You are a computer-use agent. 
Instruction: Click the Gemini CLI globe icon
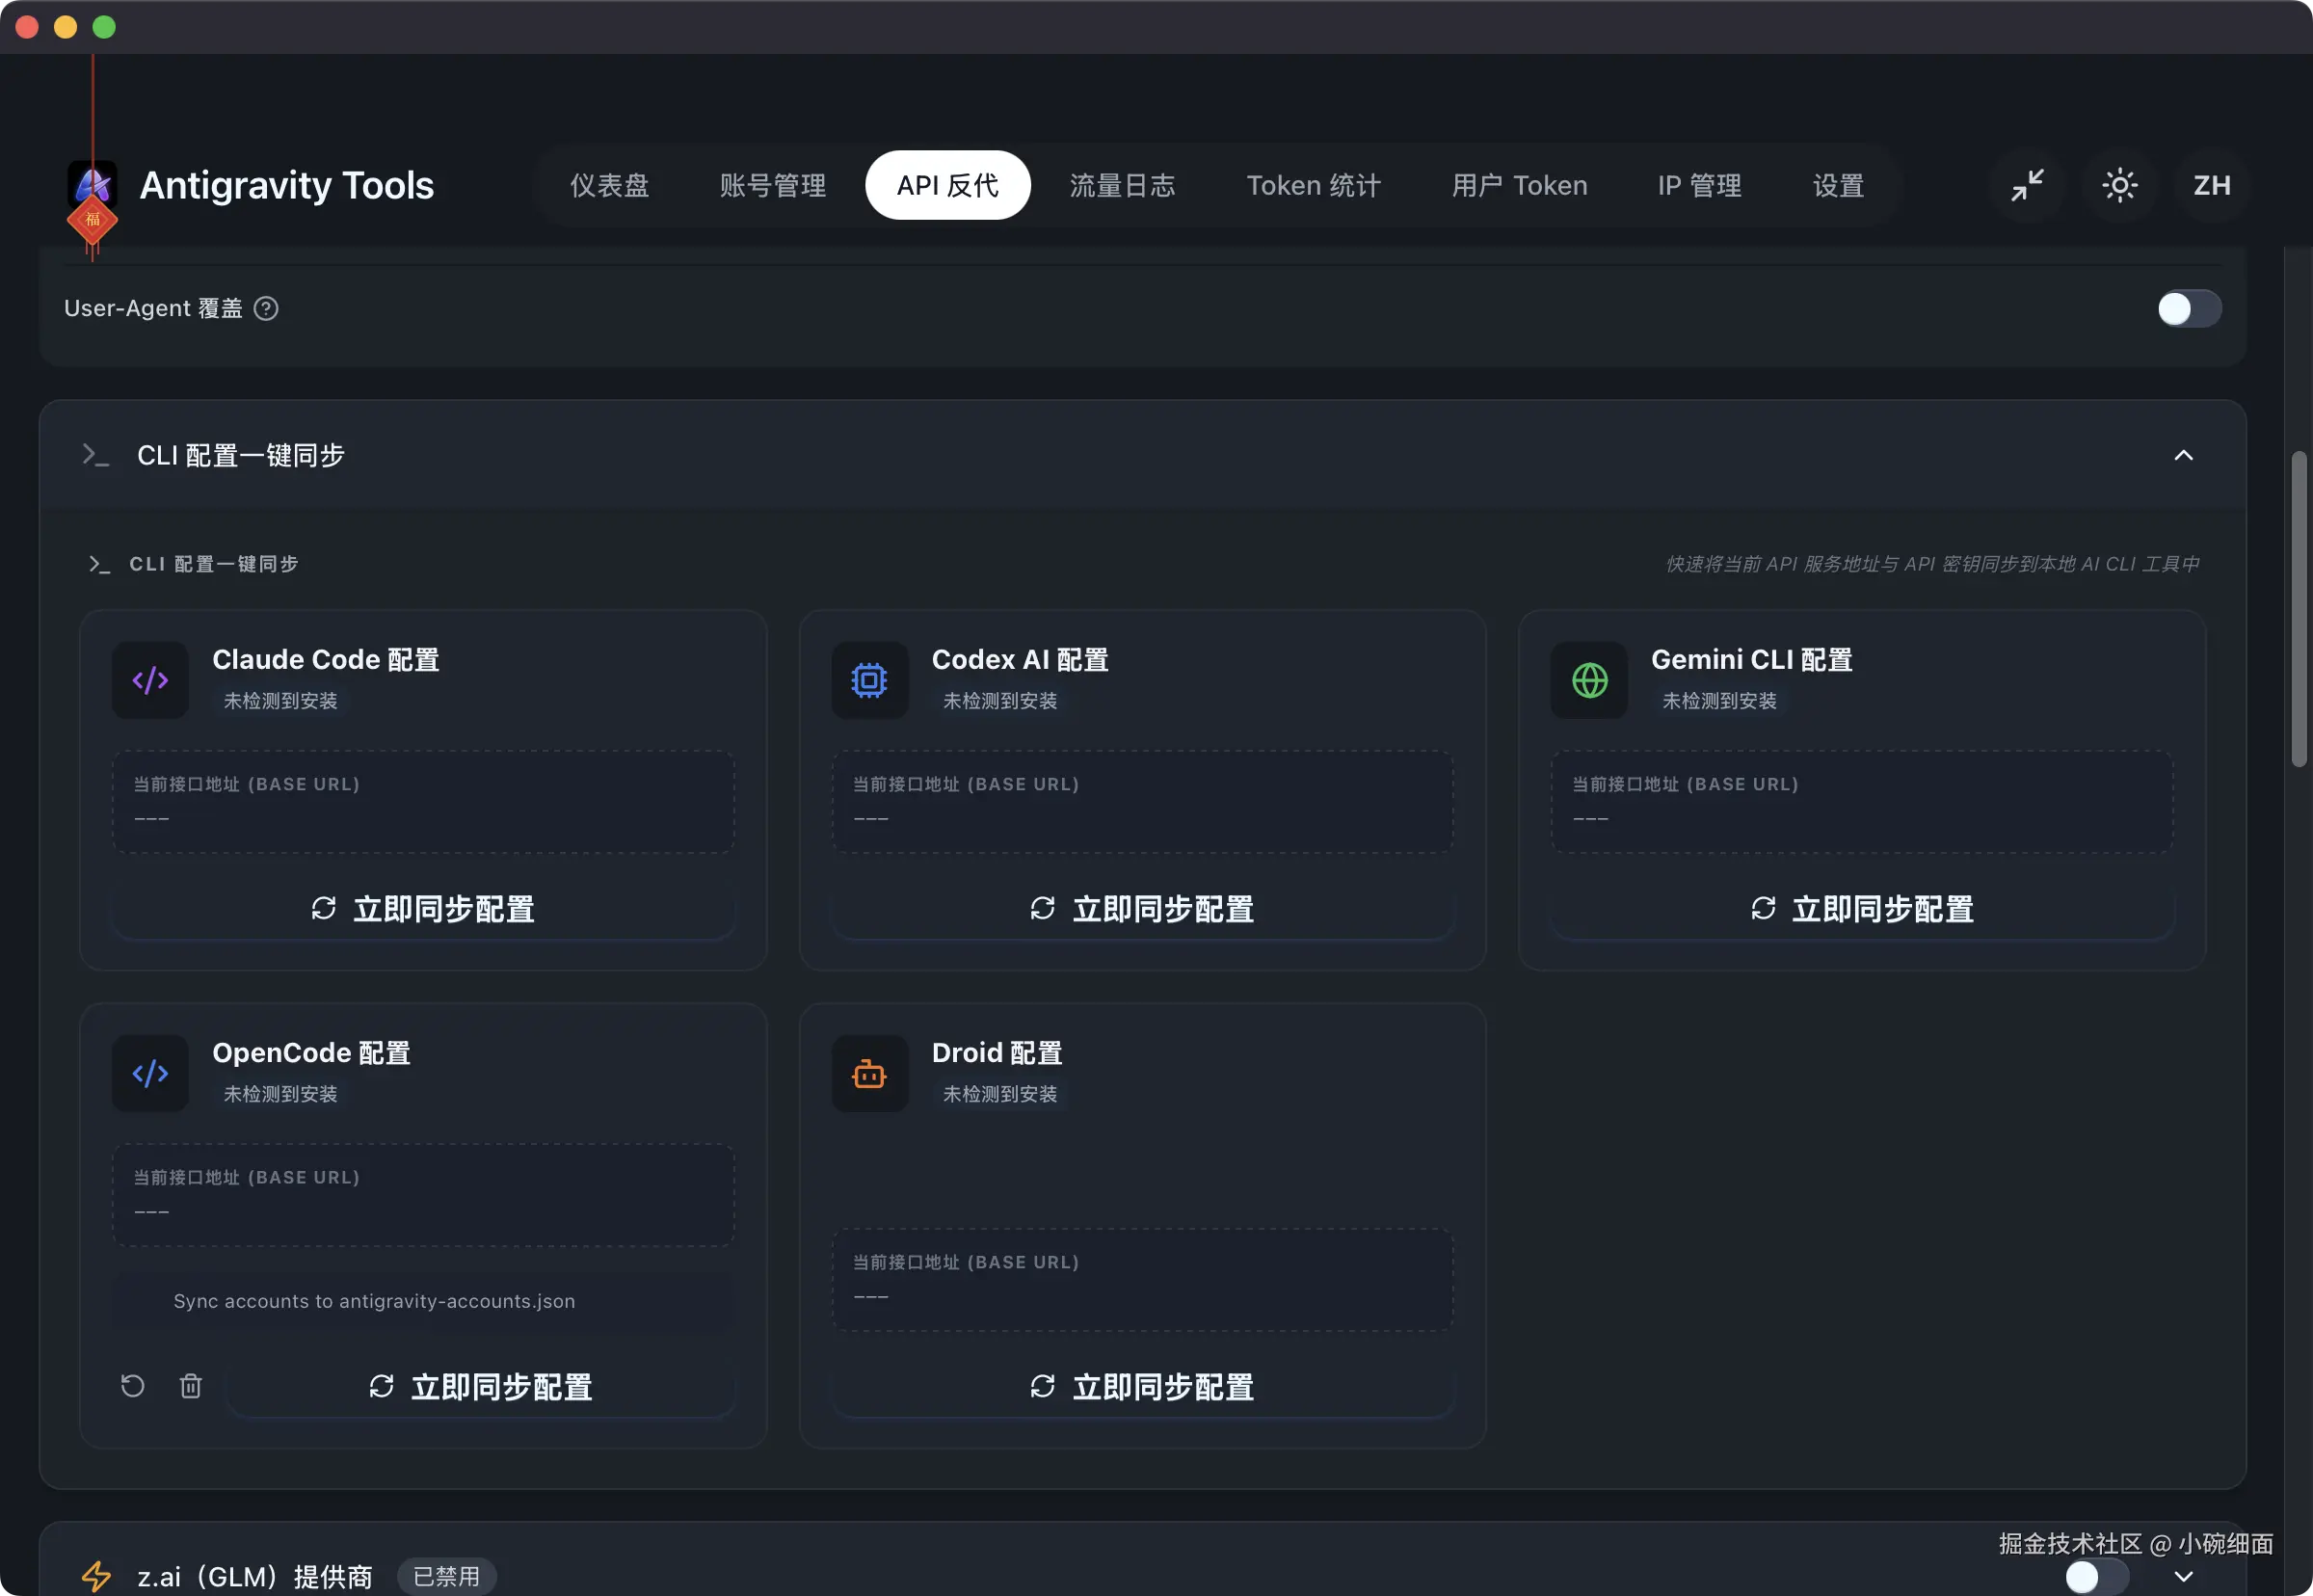coord(1589,680)
